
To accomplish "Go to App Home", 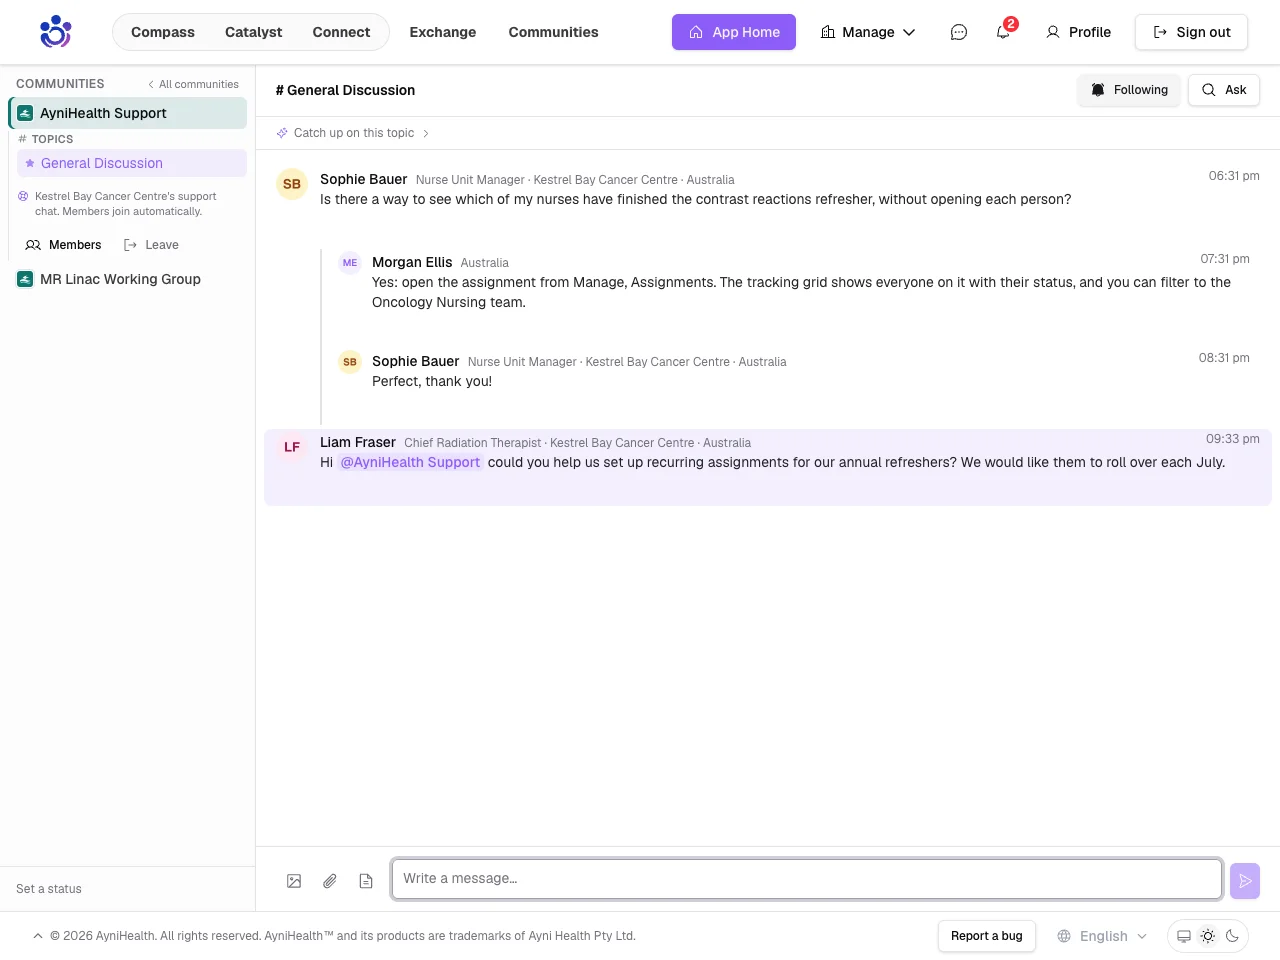I will coord(734,32).
